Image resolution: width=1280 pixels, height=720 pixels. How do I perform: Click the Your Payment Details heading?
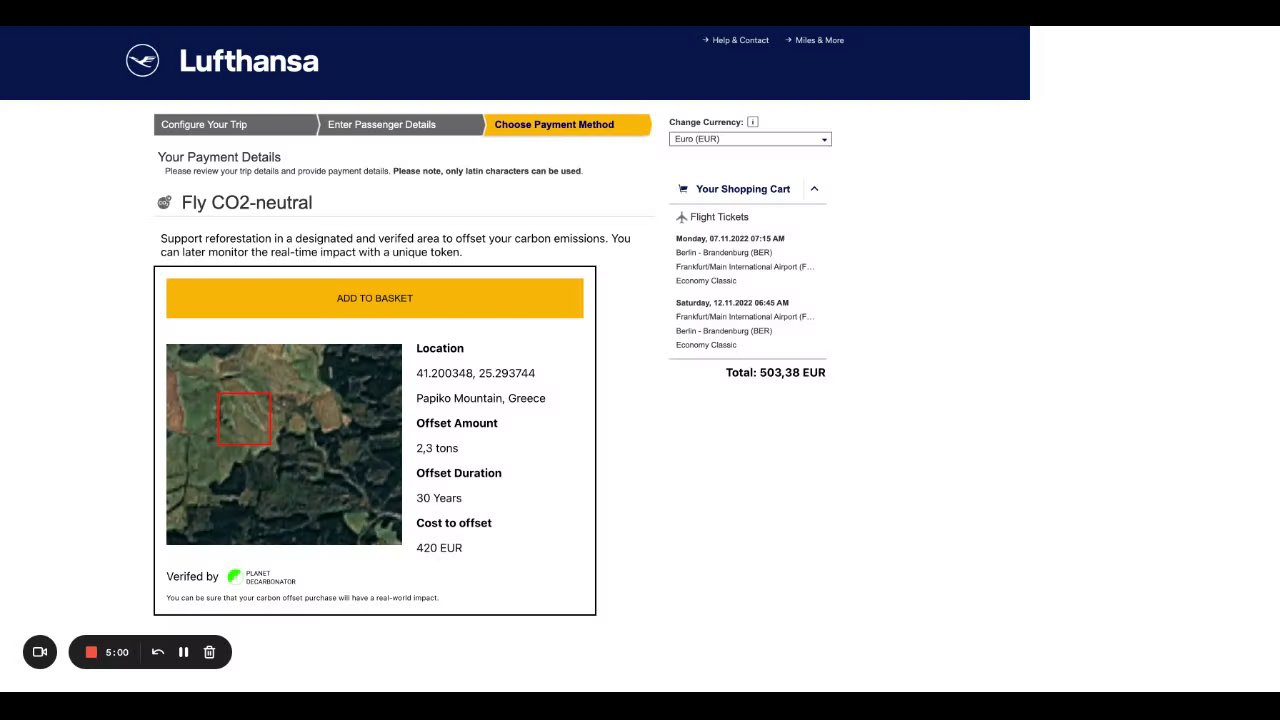[x=219, y=157]
